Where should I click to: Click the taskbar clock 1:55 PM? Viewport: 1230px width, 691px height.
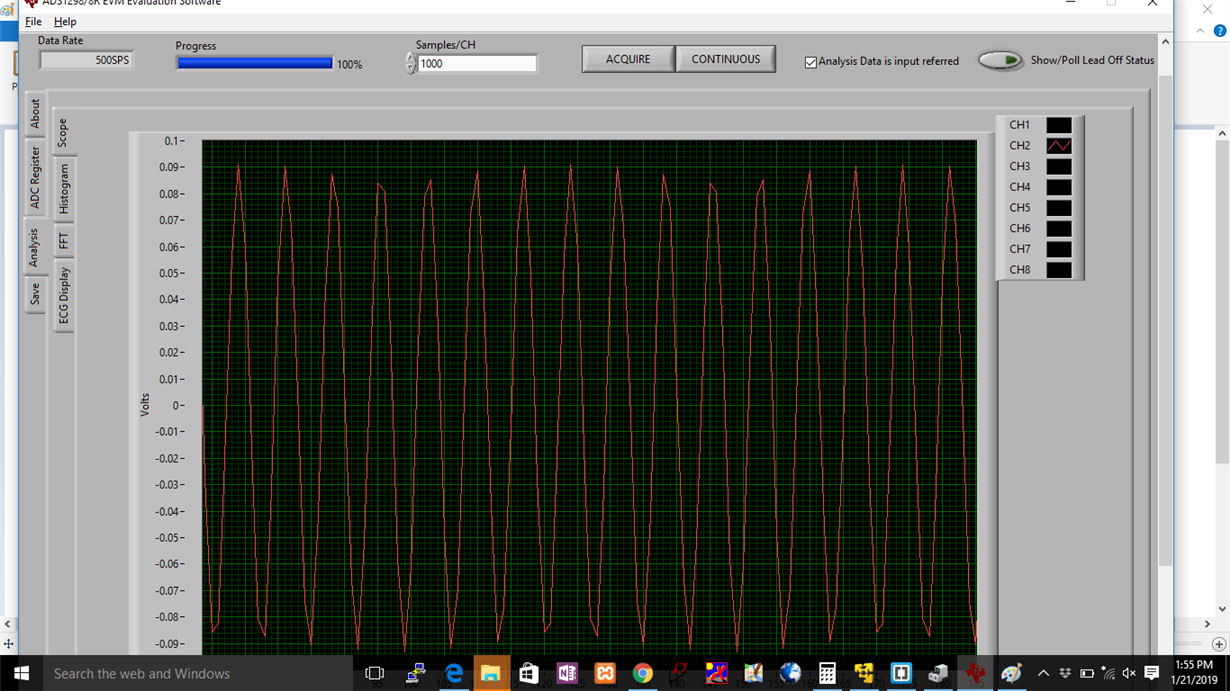pos(1194,665)
